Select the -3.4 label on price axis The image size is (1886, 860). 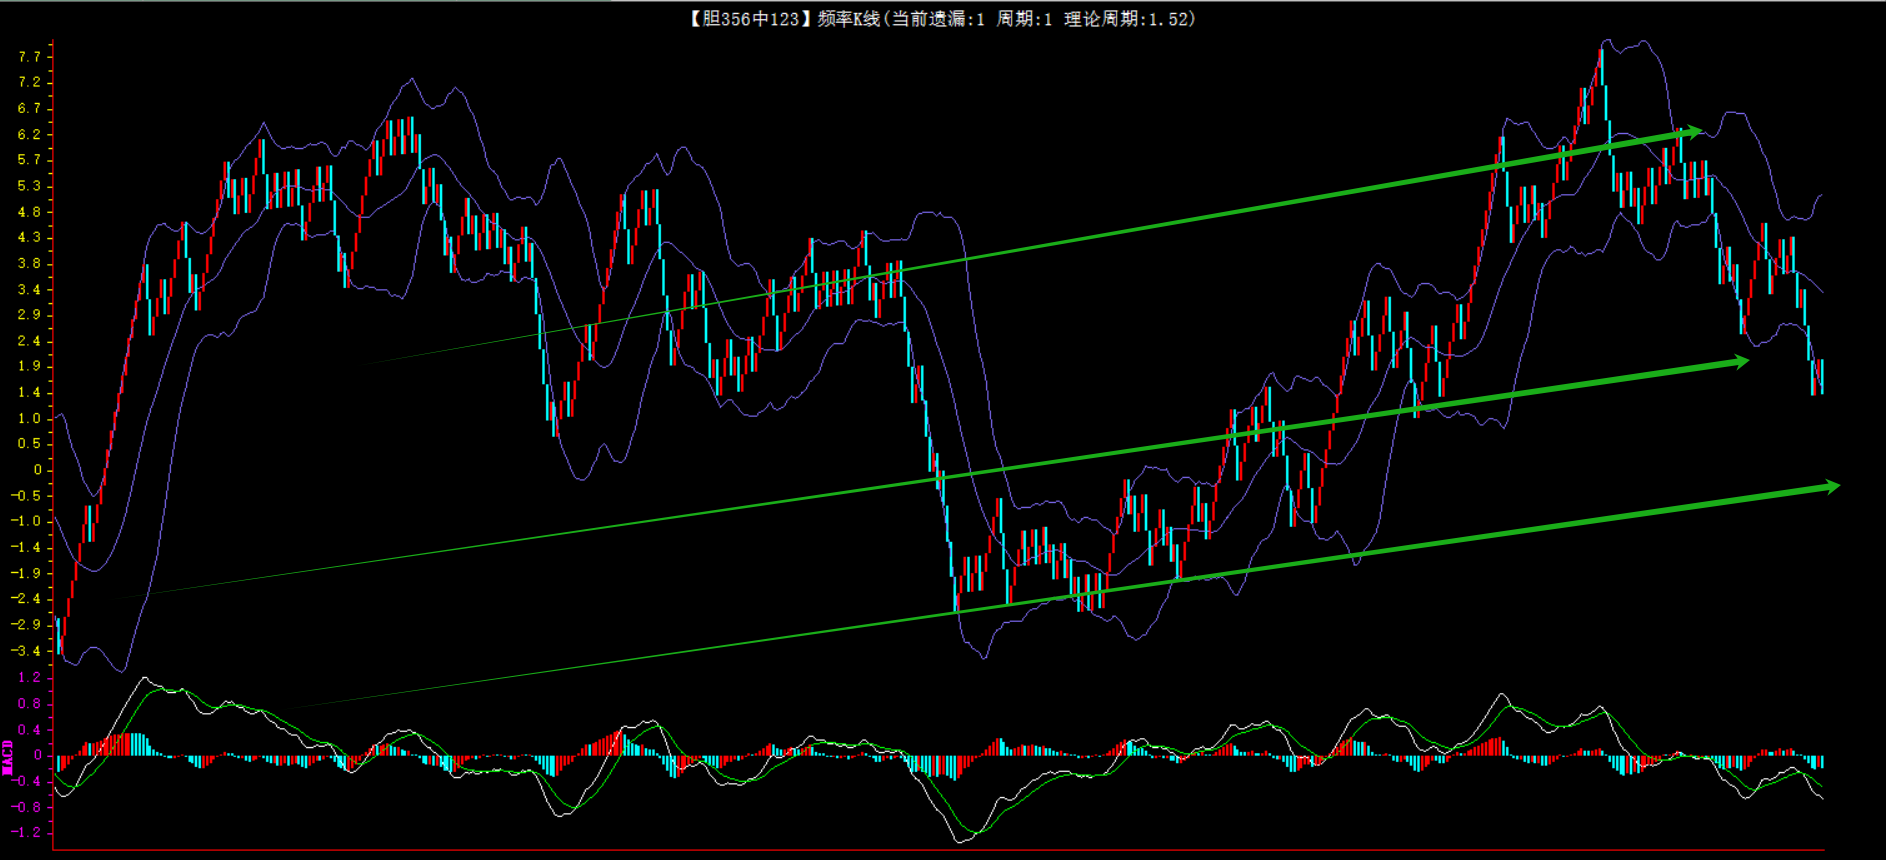[26, 651]
